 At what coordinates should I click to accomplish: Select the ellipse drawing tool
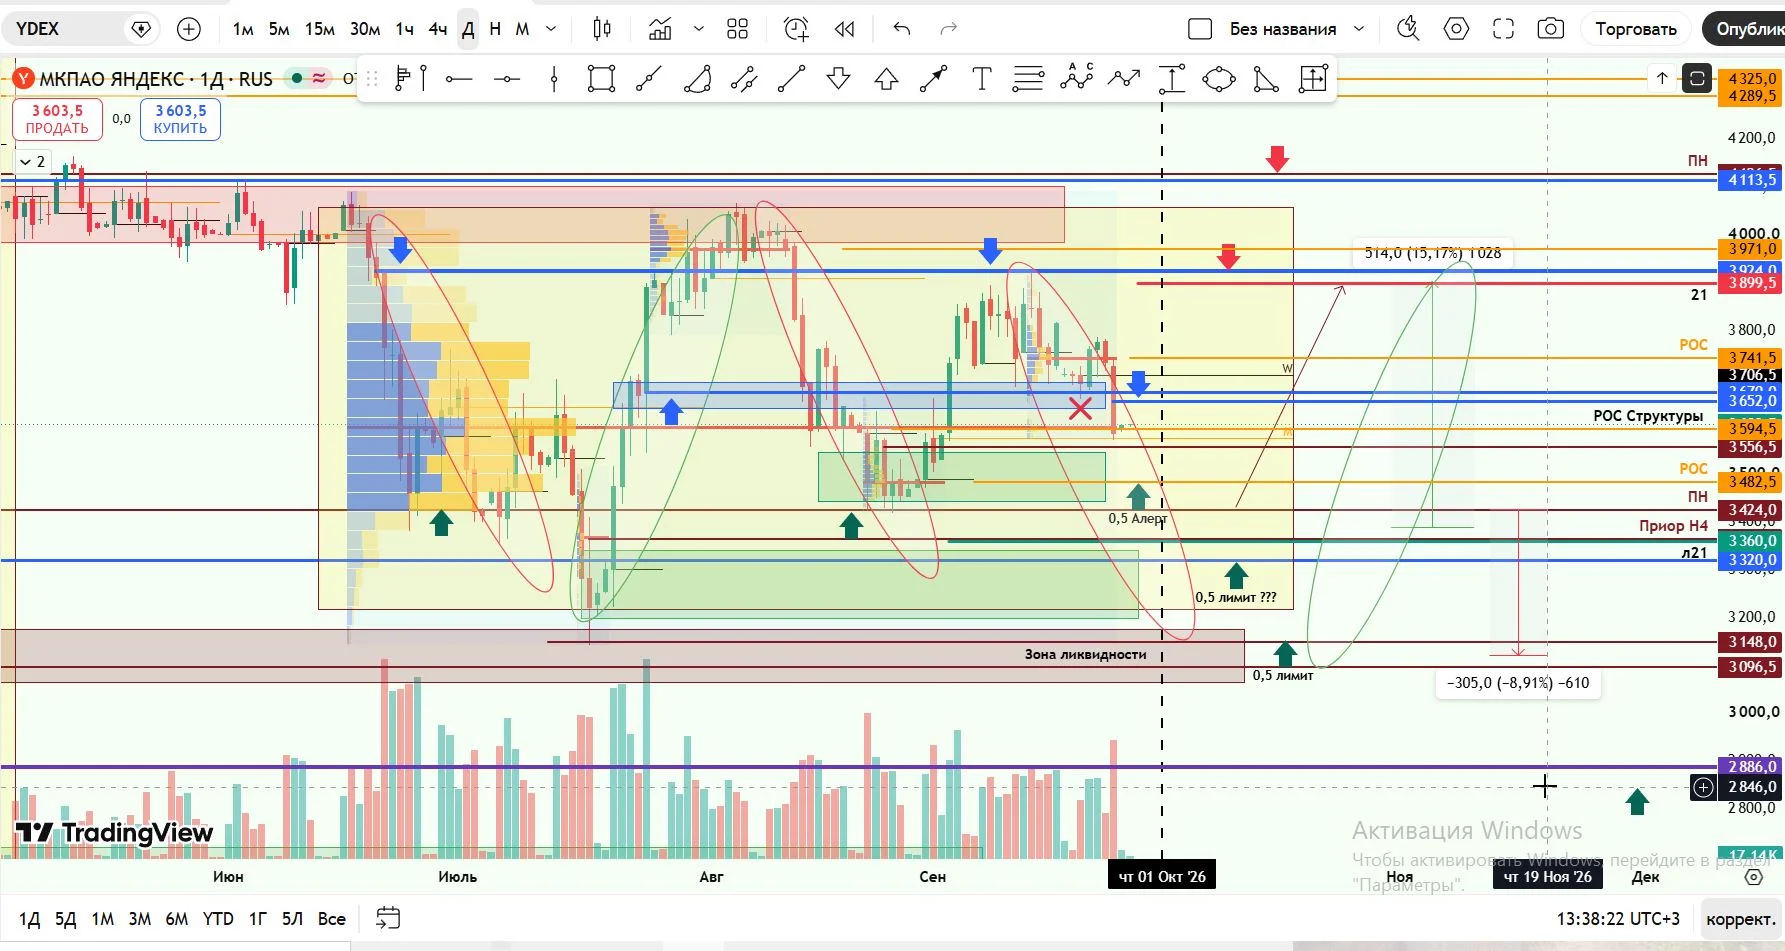coord(1219,78)
